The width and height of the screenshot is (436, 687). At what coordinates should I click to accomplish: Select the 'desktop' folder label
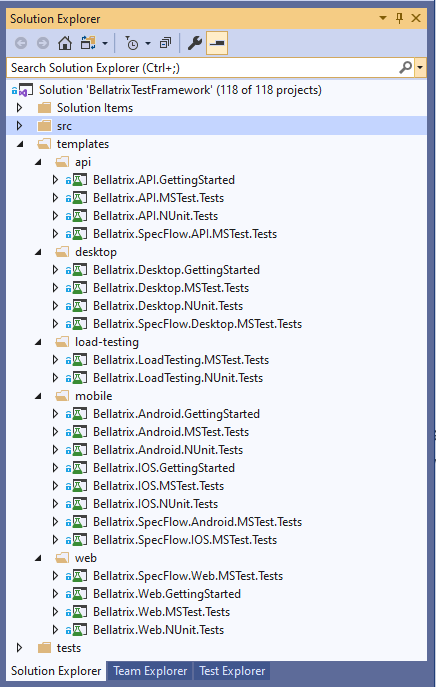tap(96, 252)
